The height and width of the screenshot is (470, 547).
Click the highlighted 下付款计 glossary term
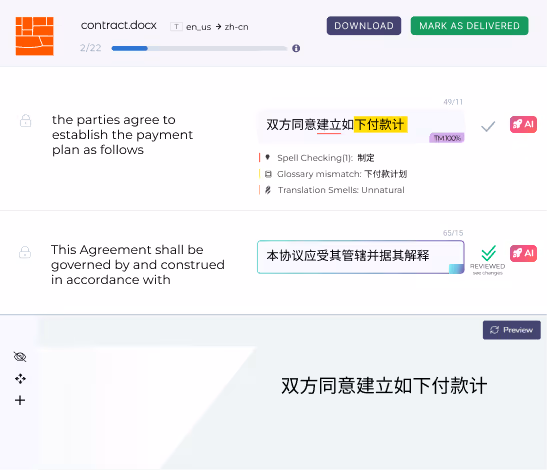381,124
